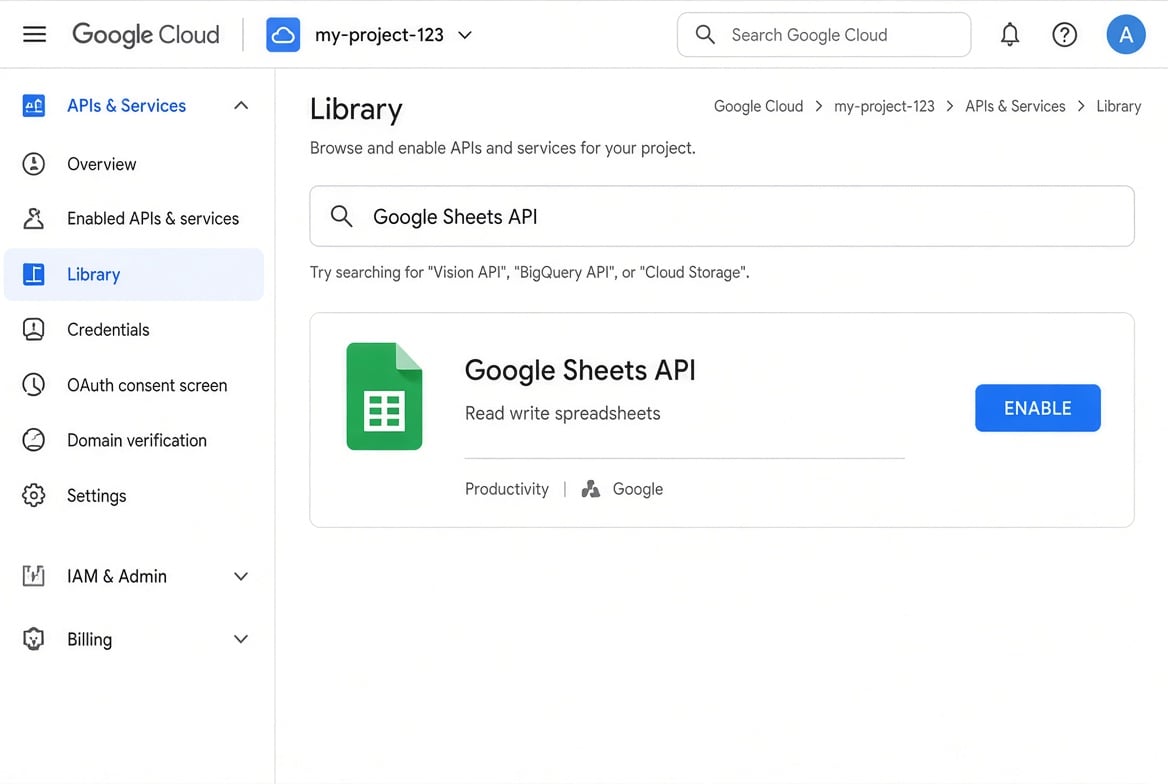Select Library in the sidebar
The width and height of the screenshot is (1168, 784).
[134, 274]
